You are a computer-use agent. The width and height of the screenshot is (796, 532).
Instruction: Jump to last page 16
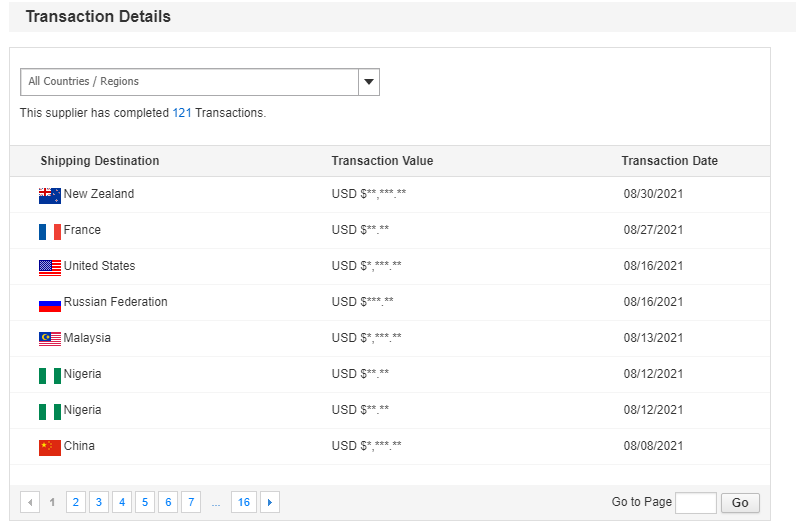coord(244,502)
